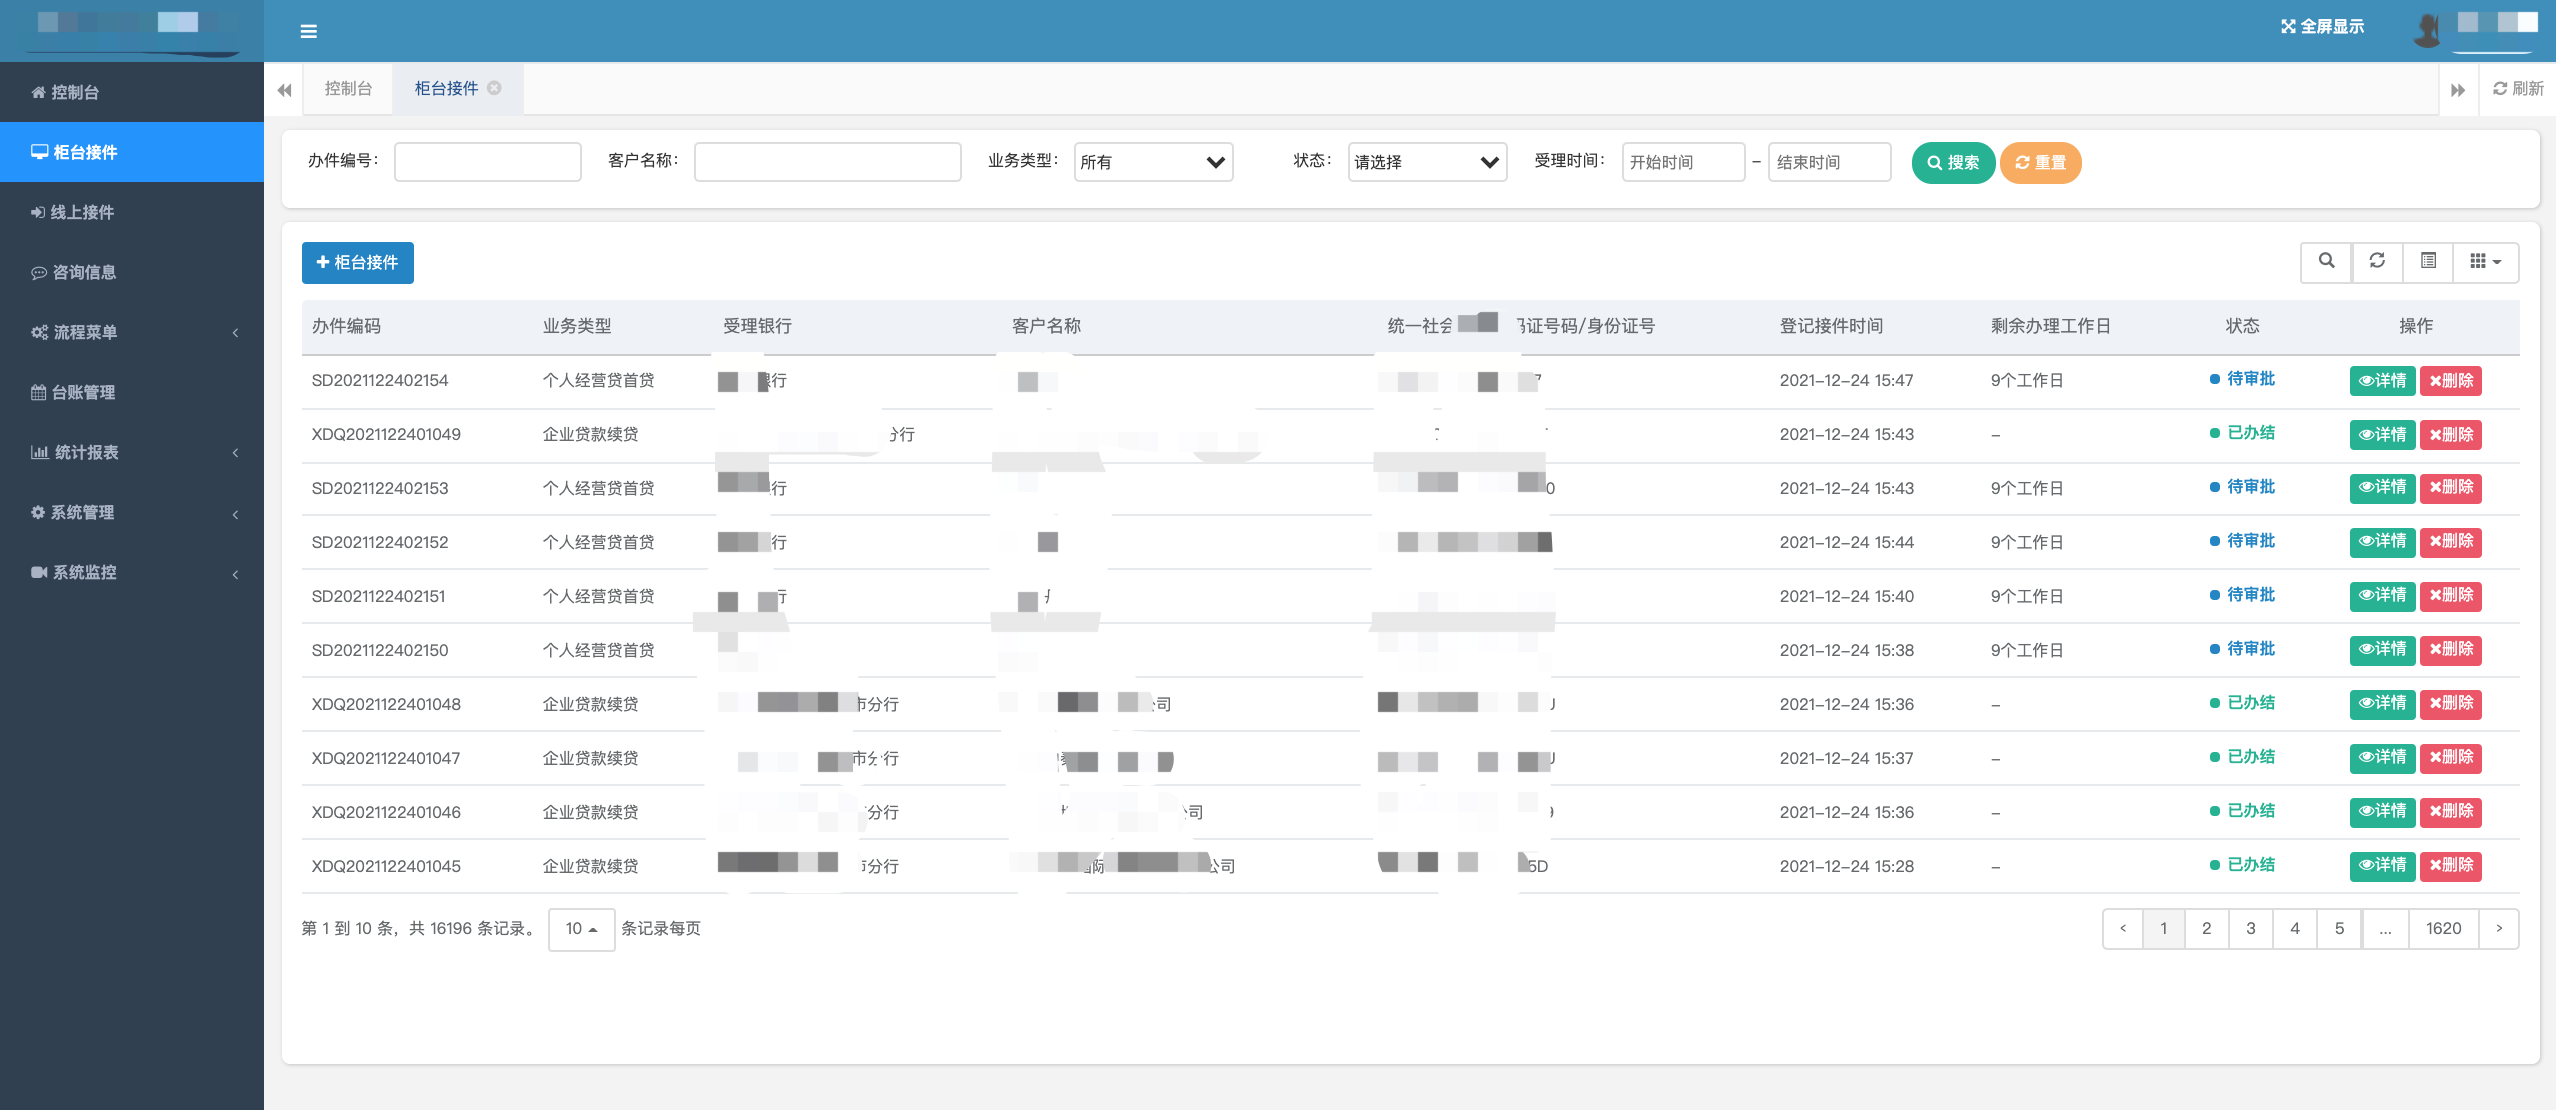The image size is (2556, 1110).
Task: View 详情 for XDQ2021122401047
Action: (2383, 757)
